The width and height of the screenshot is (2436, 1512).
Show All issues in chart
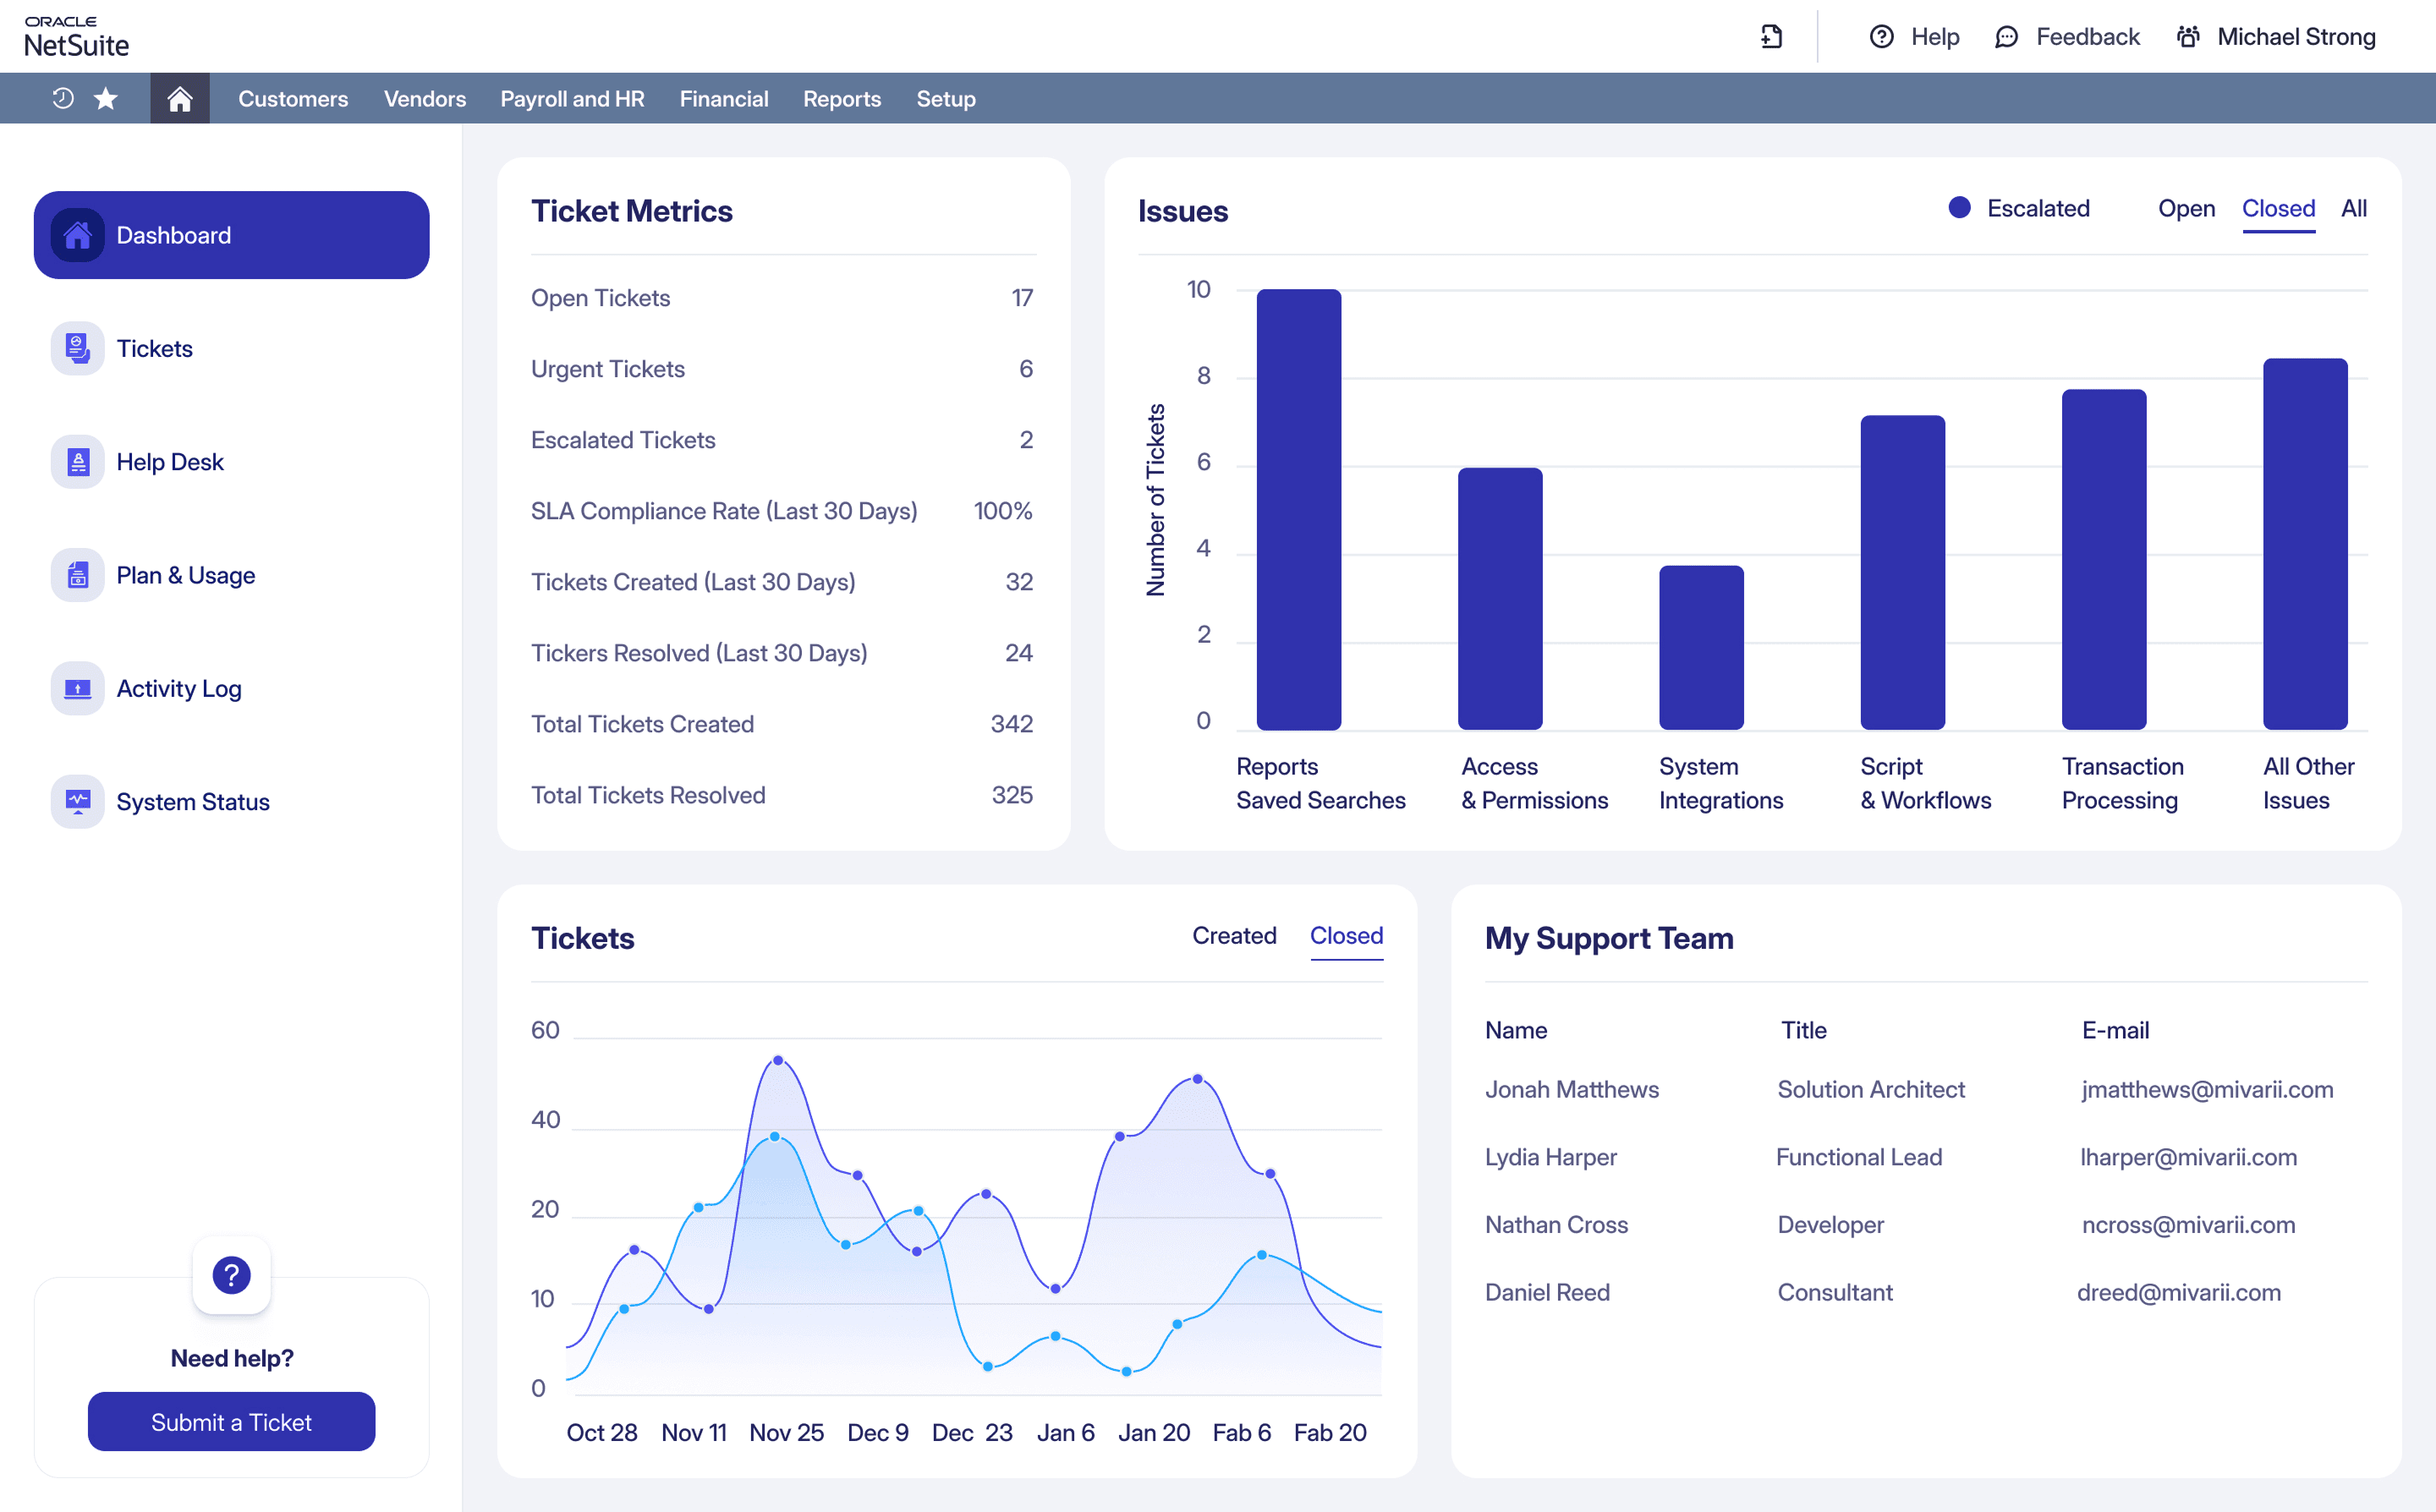(2353, 208)
